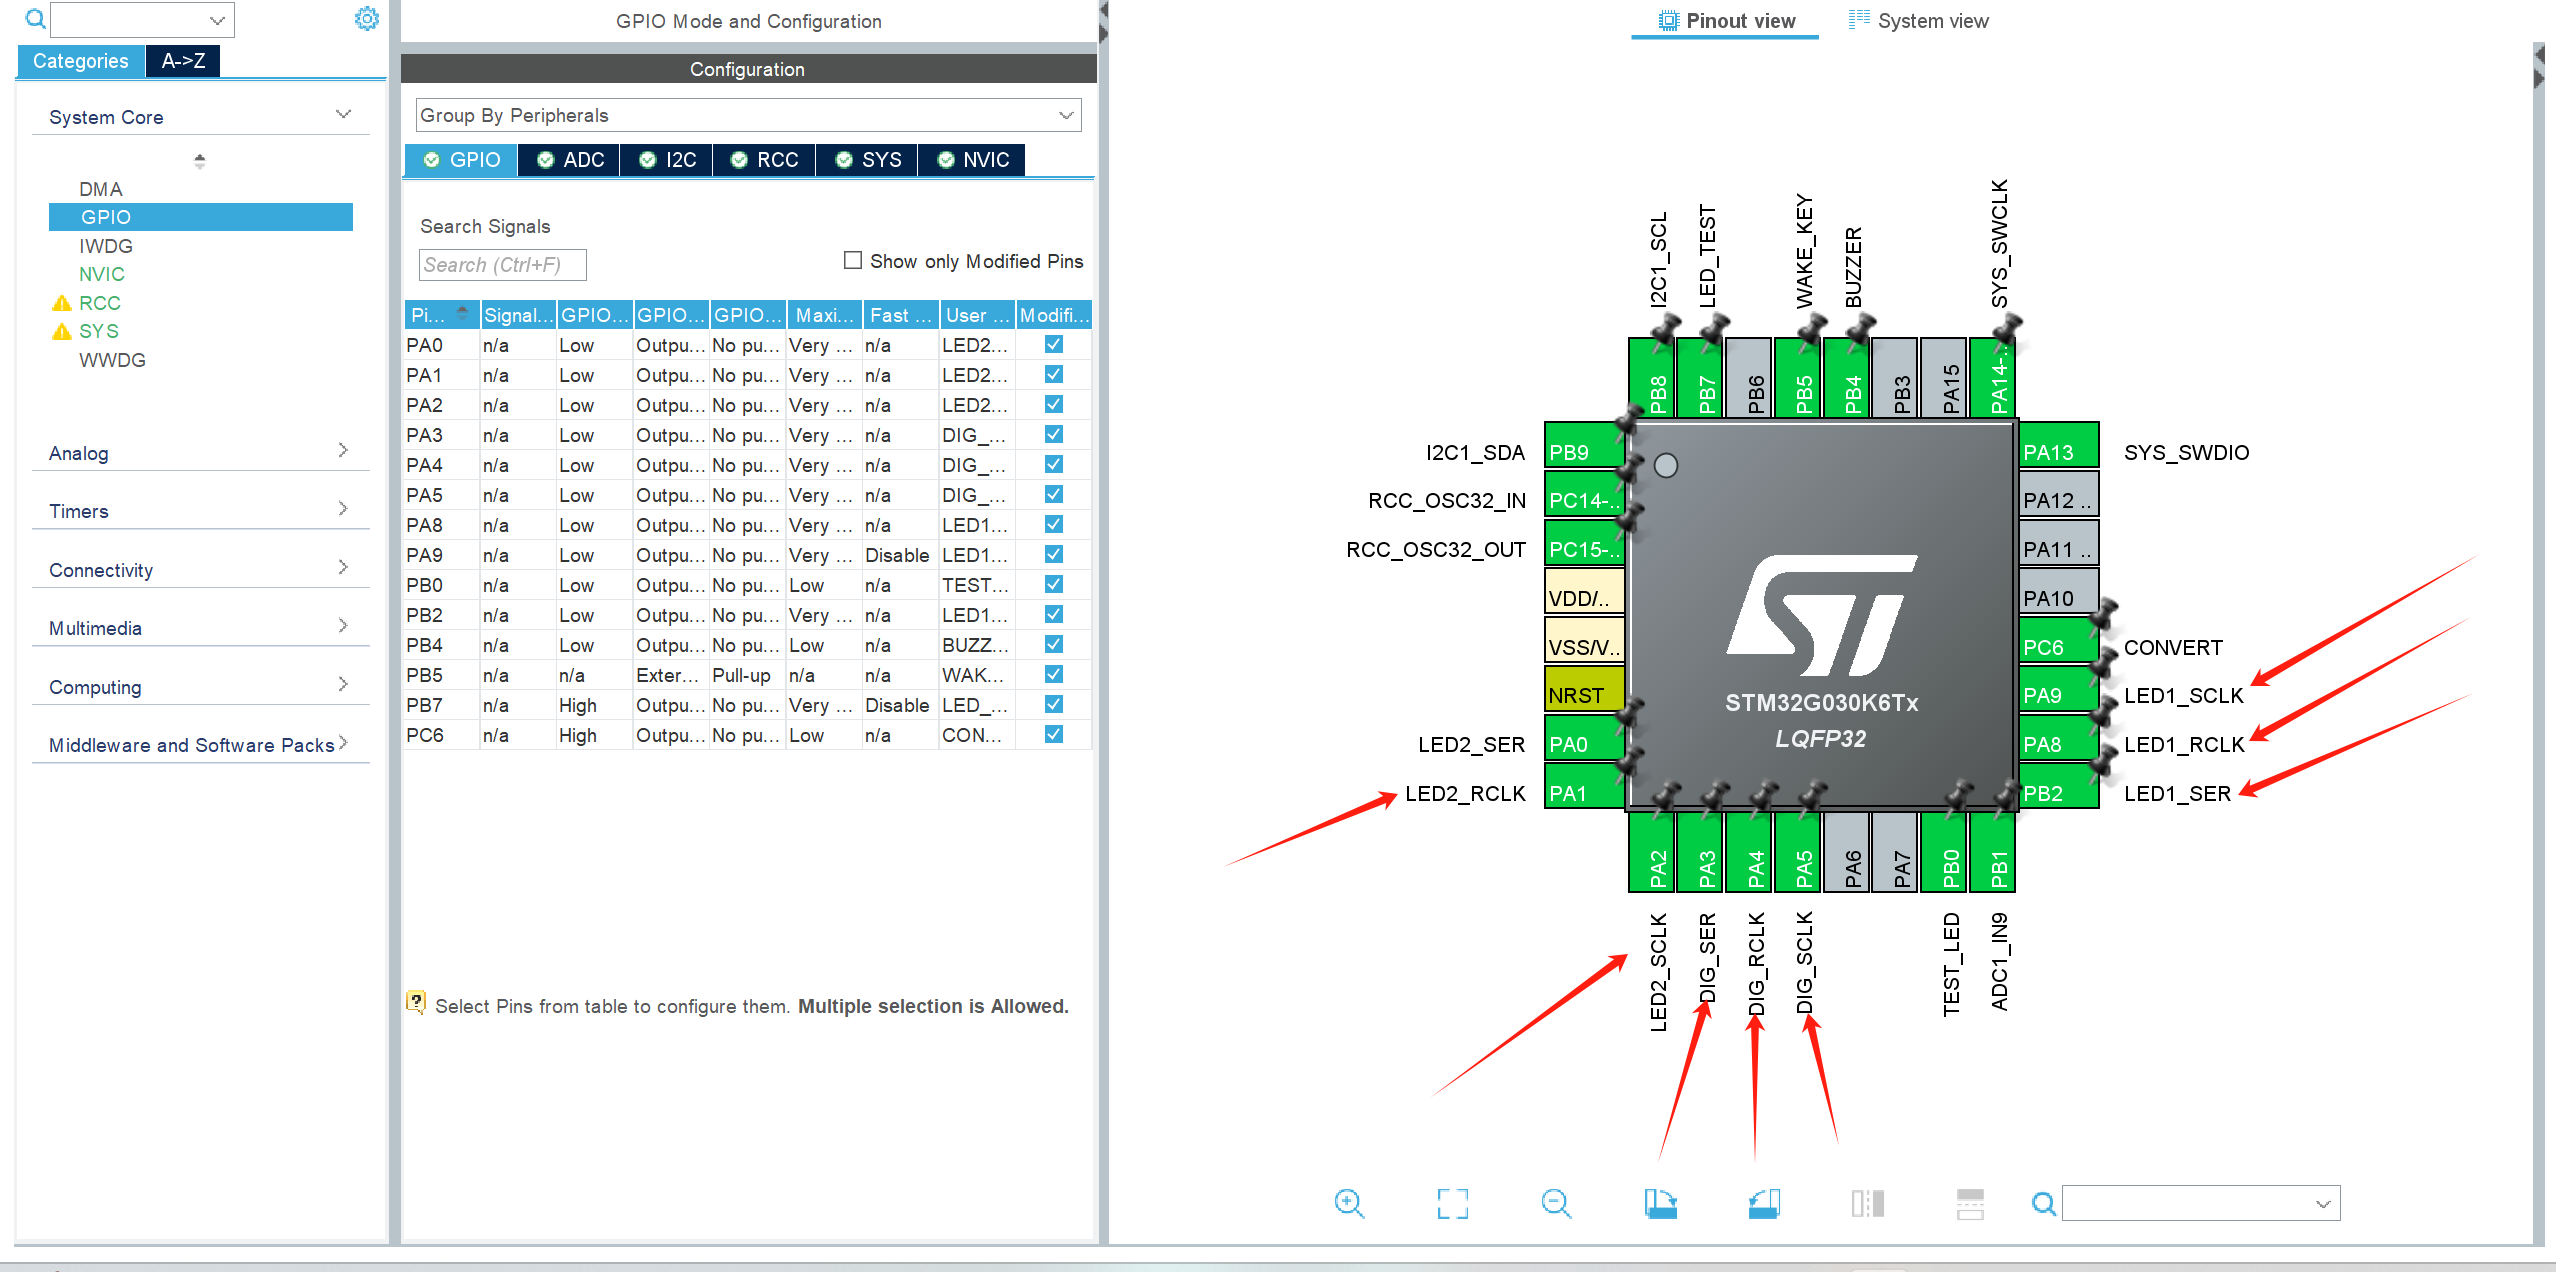2556x1272 pixels.
Task: Rotate the chip counter-clockwise icon
Action: coord(1764,1203)
